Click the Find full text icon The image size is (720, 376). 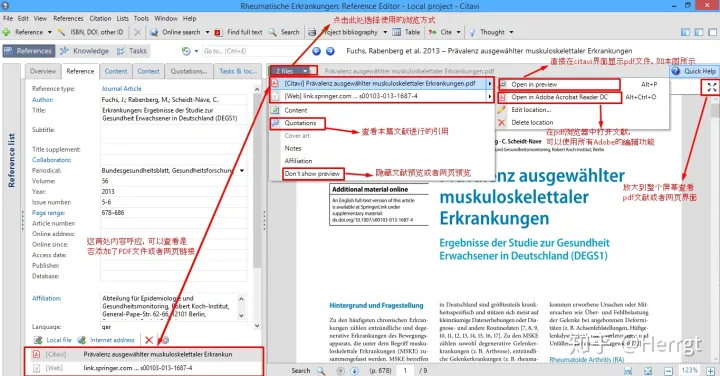click(218, 32)
